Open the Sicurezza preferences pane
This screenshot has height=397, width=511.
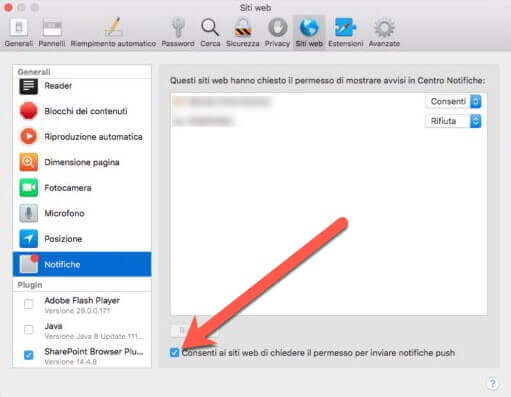click(x=243, y=32)
